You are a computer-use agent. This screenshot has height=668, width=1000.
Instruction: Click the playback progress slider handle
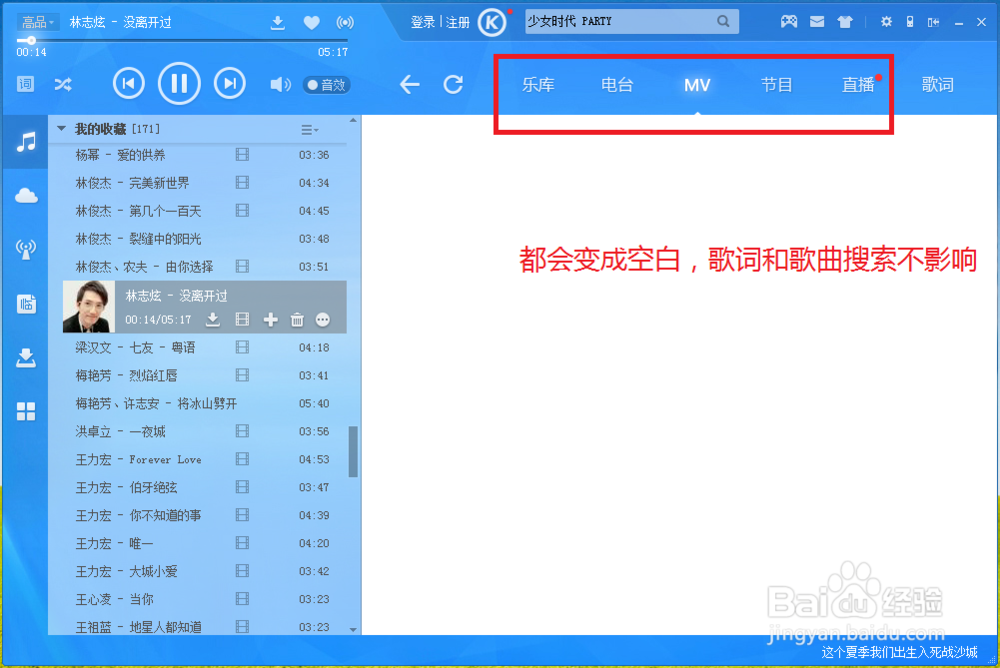coord(31,40)
